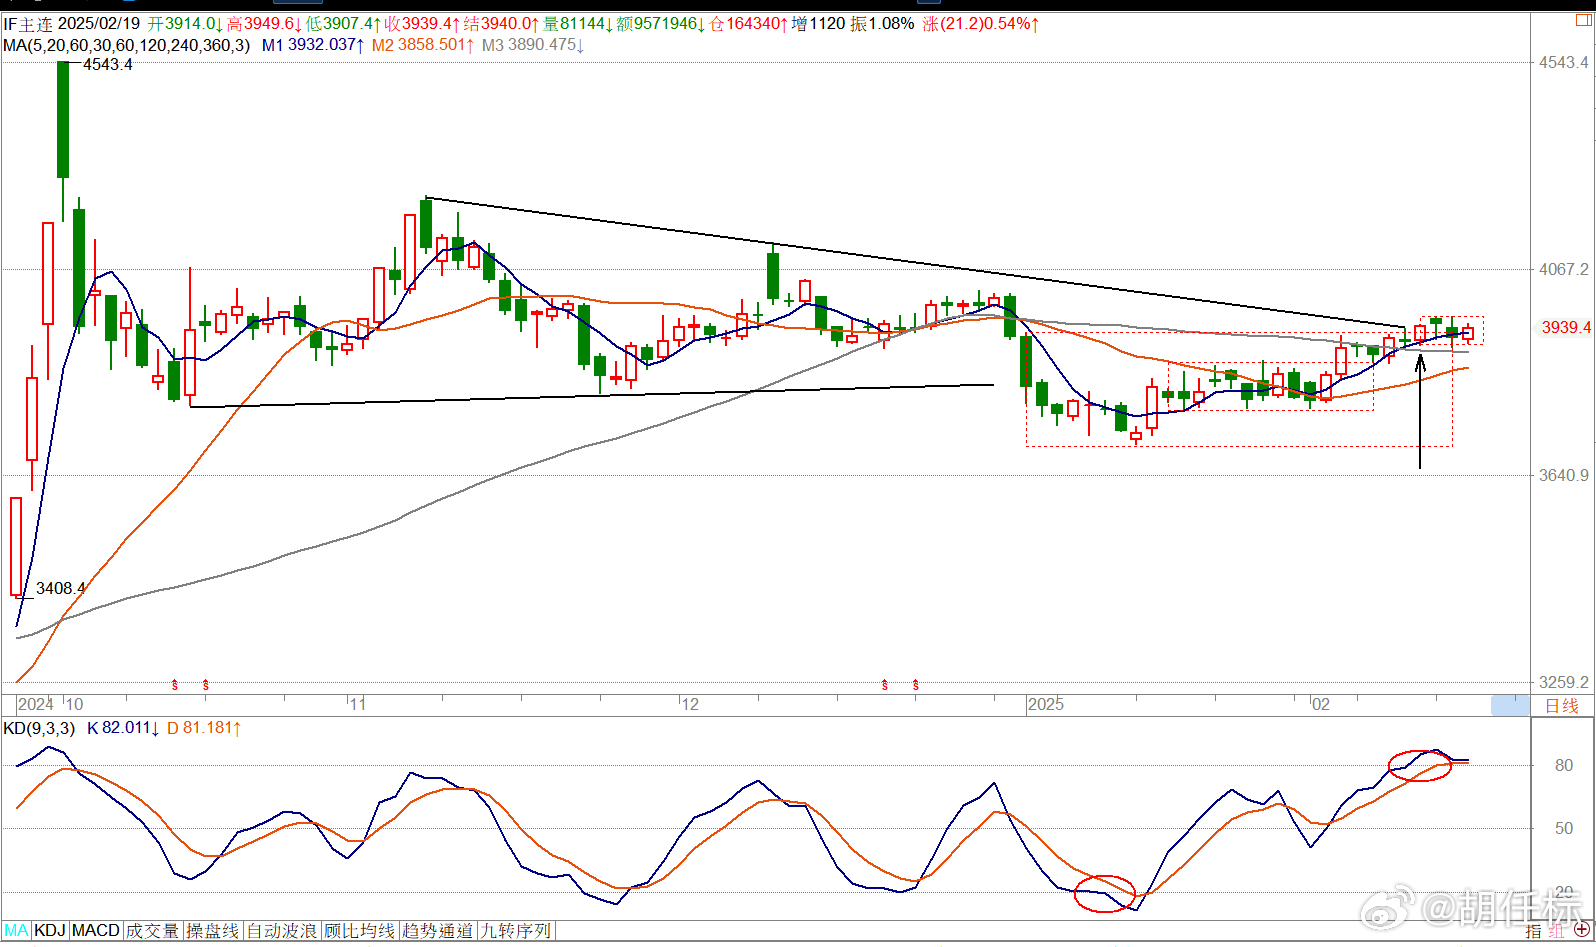The width and height of the screenshot is (1596, 947).
Task: Click the 02 month marker on time axis
Action: (1321, 704)
